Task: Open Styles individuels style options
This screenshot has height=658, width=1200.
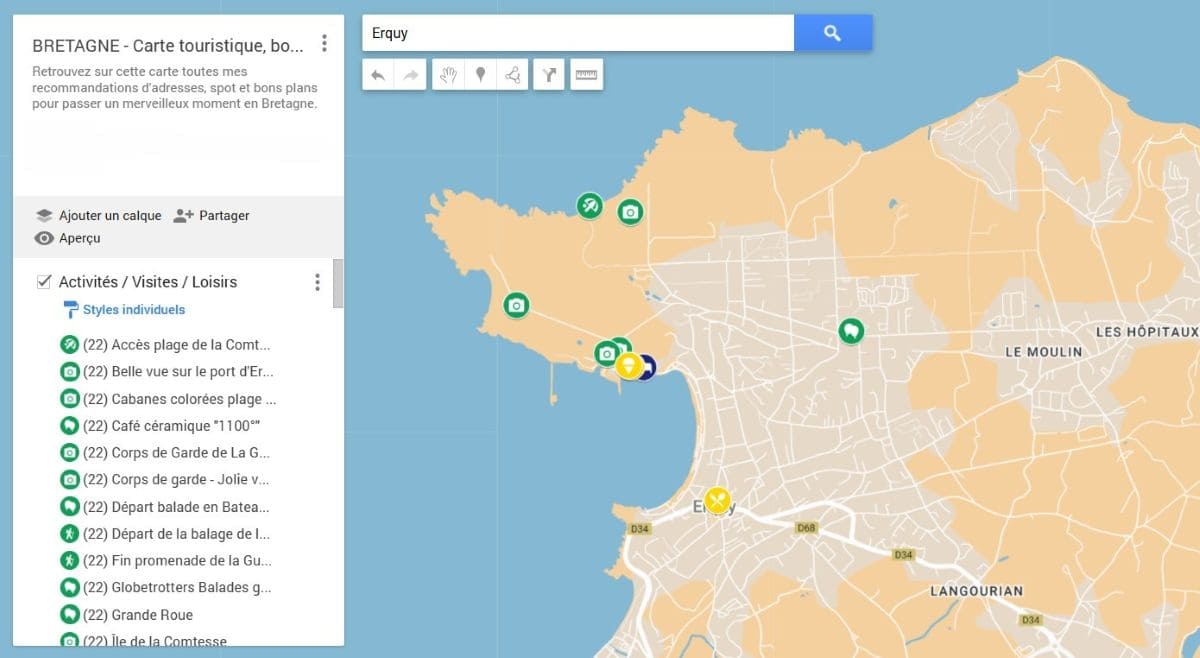Action: point(133,310)
